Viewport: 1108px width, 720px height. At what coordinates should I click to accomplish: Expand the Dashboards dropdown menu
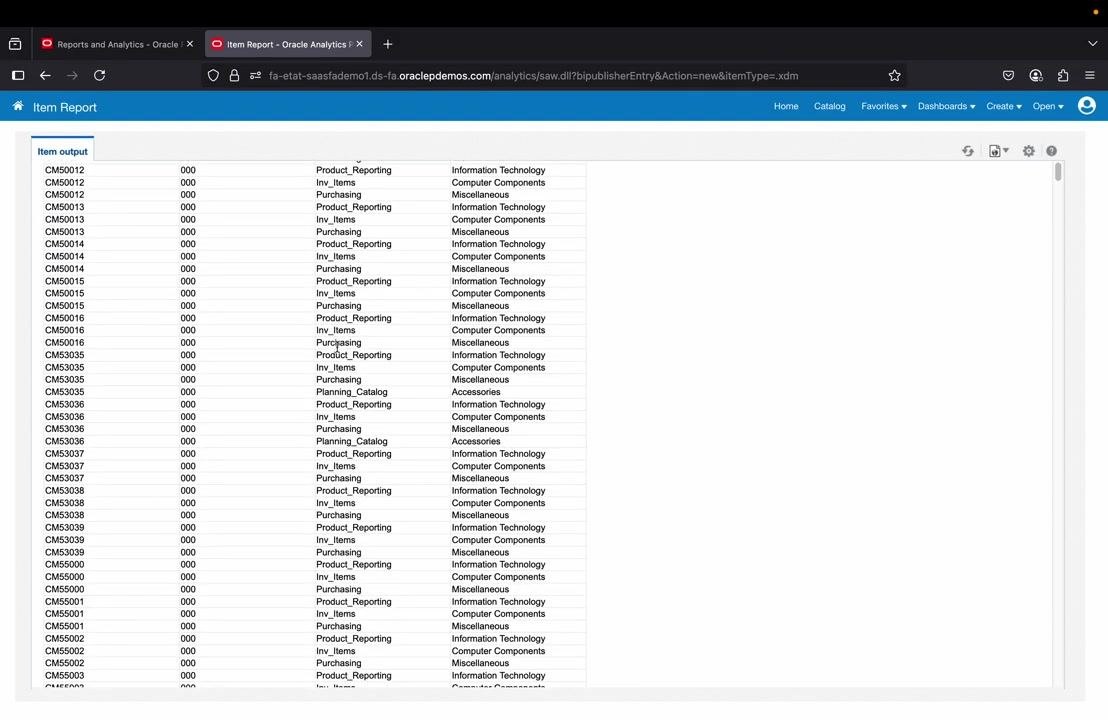pyautogui.click(x=946, y=106)
